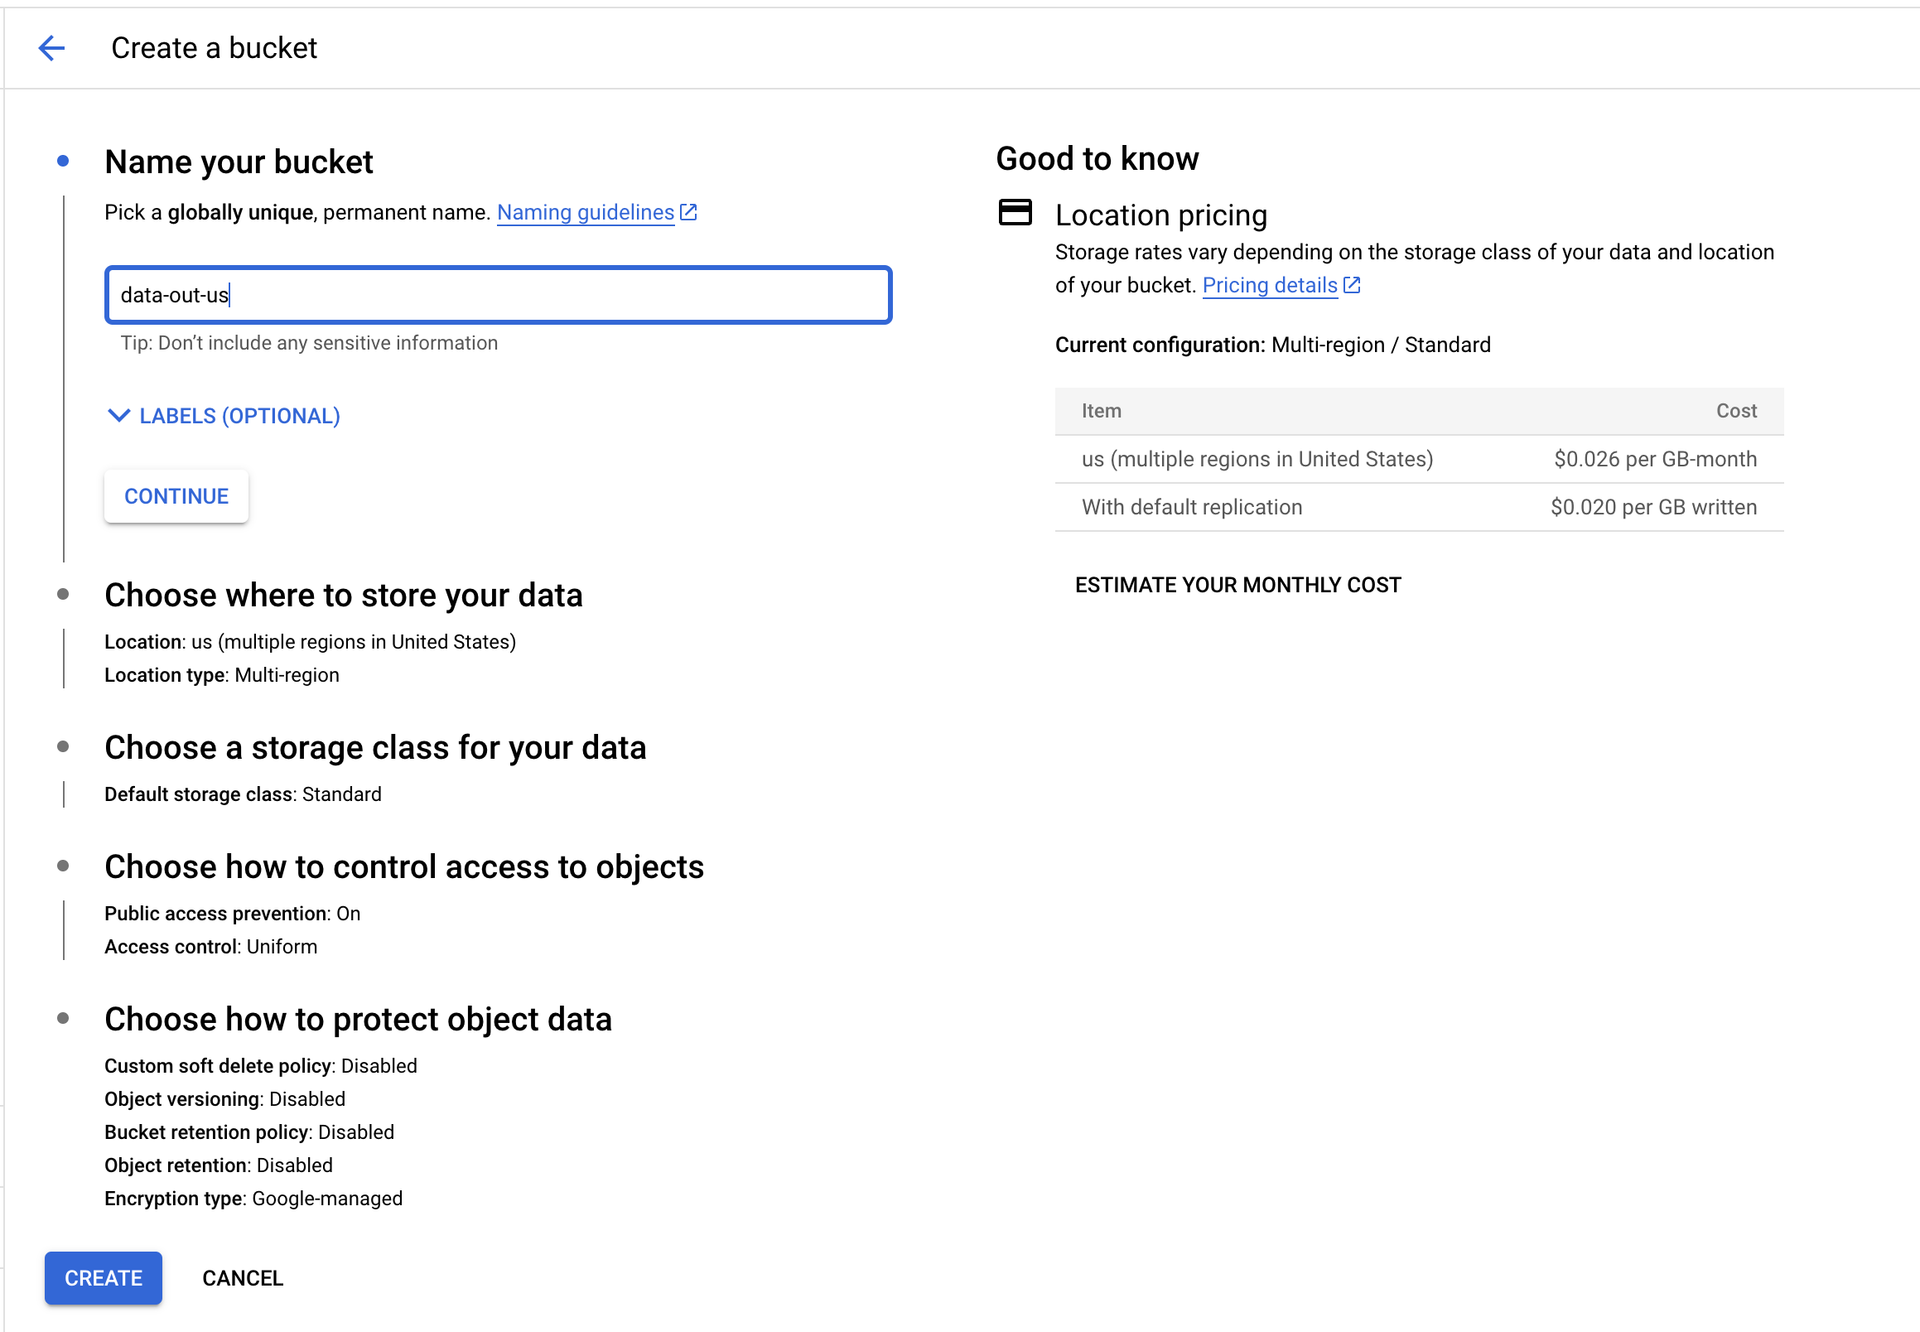Click external-link icon beside Pricing details
The width and height of the screenshot is (1920, 1332).
[1351, 285]
